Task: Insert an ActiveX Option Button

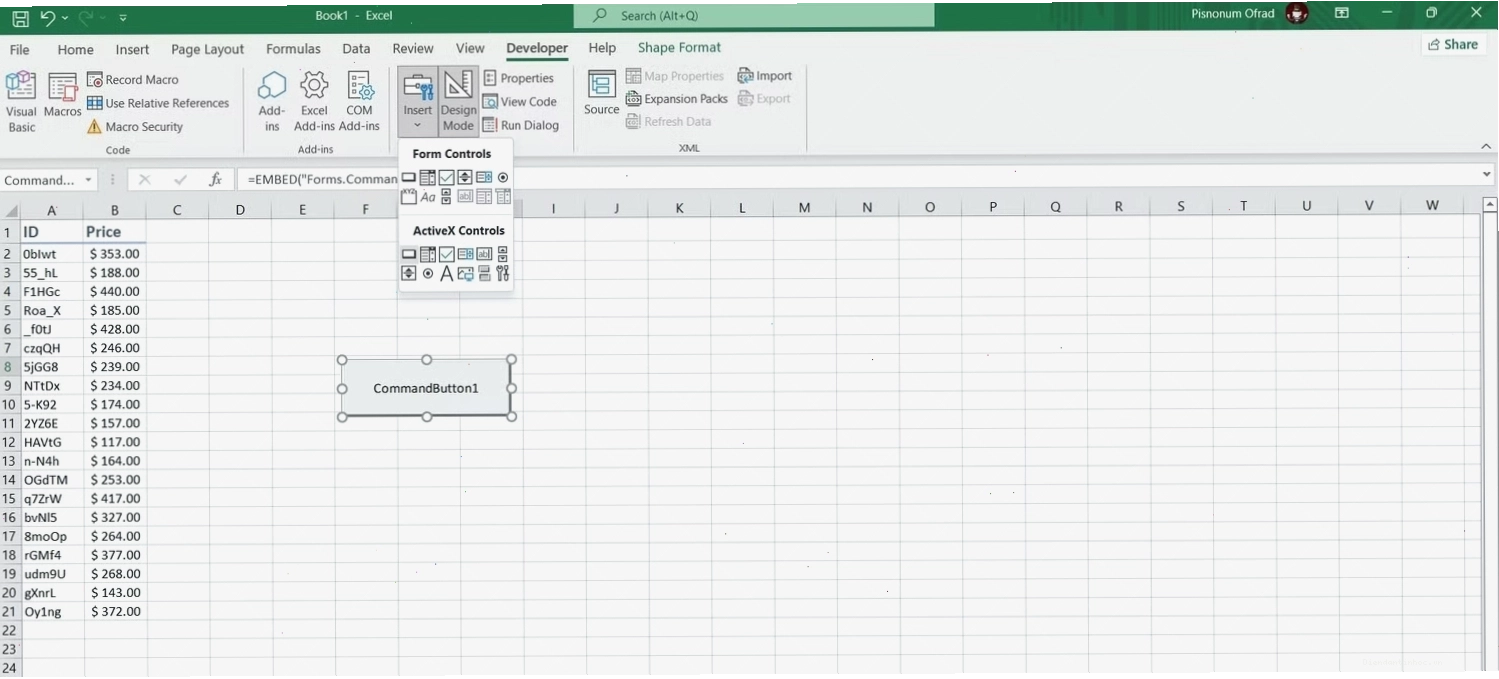Action: click(428, 273)
